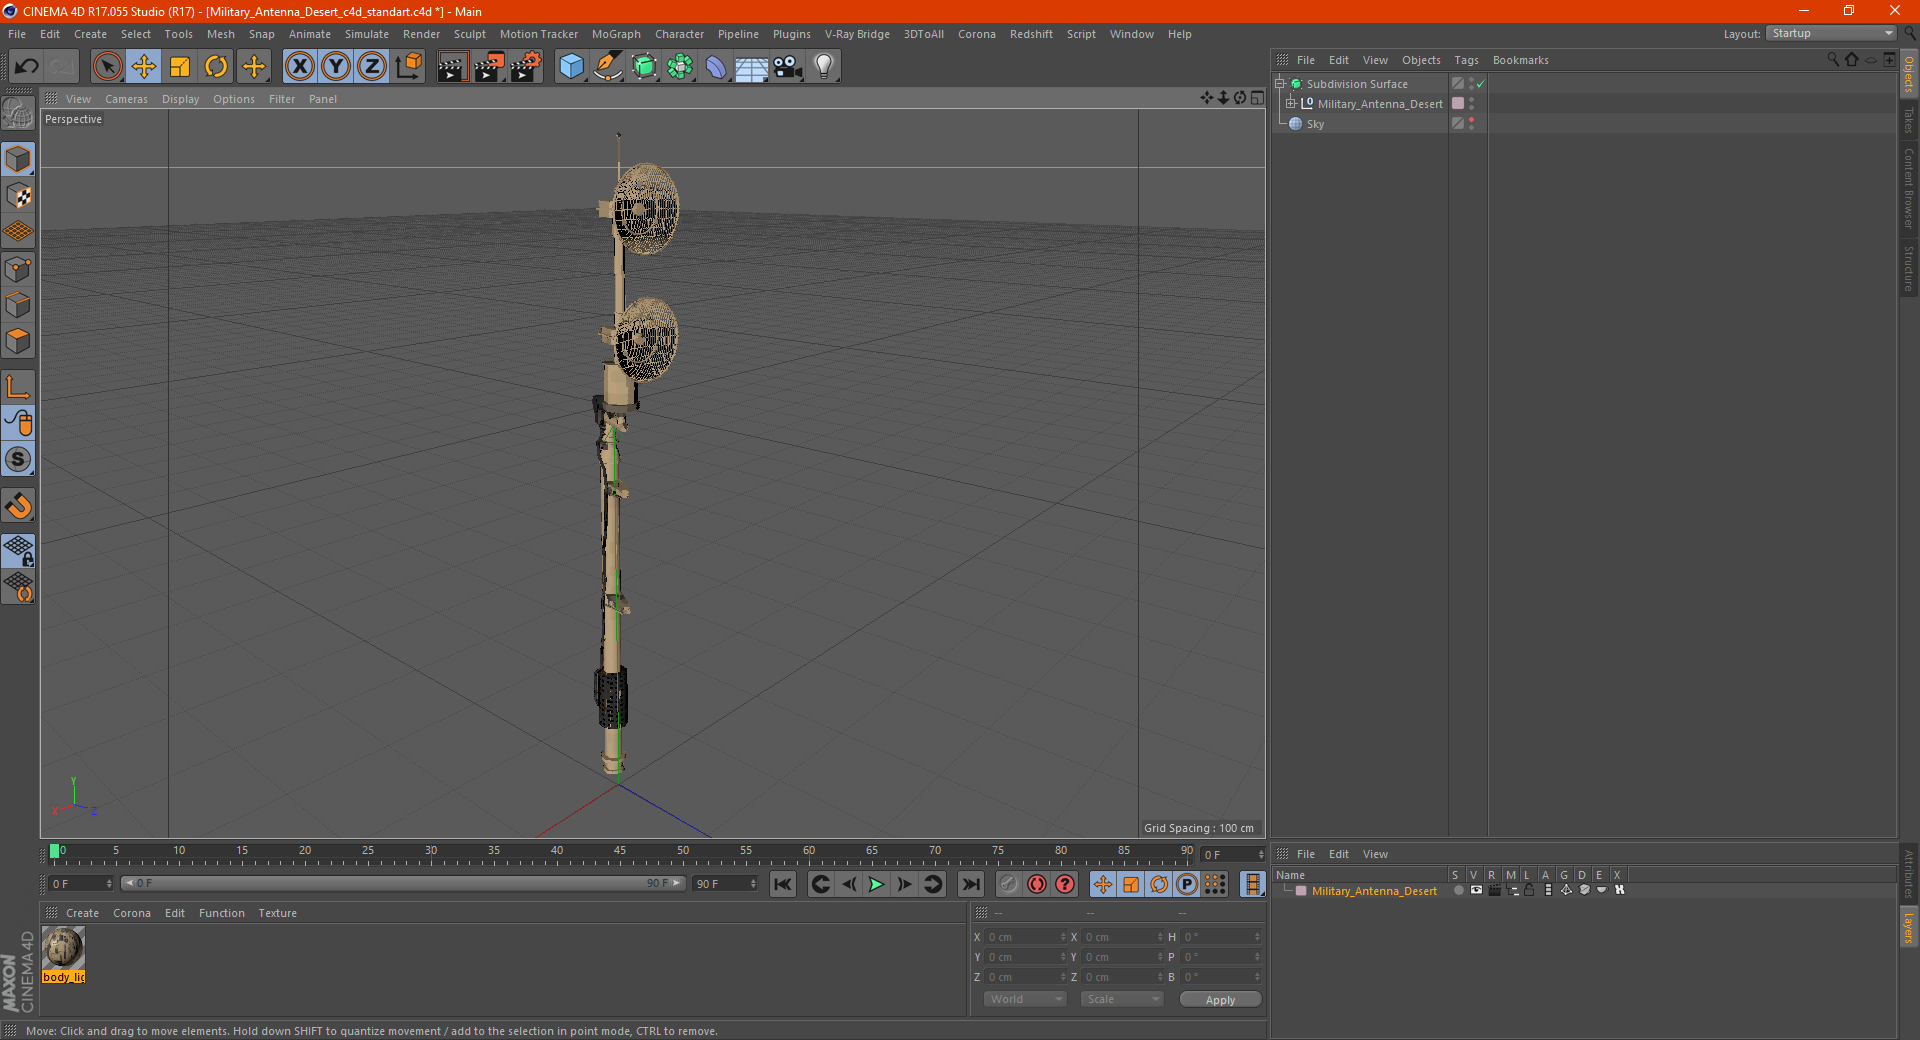Click X position input field
The width and height of the screenshot is (1920, 1040).
(1026, 937)
